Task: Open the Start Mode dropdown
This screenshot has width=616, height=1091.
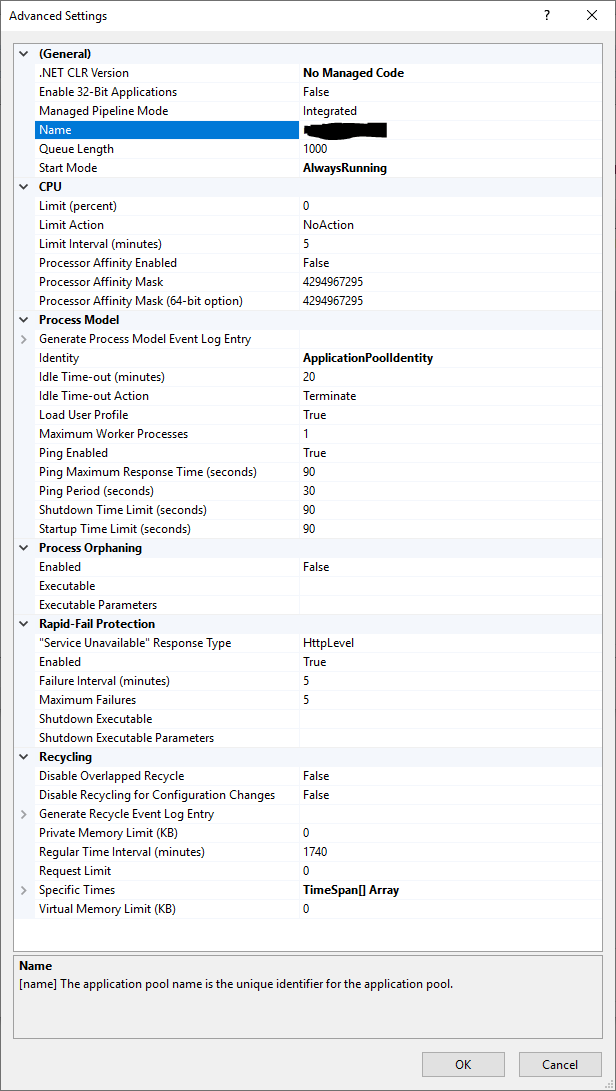Action: click(400, 167)
